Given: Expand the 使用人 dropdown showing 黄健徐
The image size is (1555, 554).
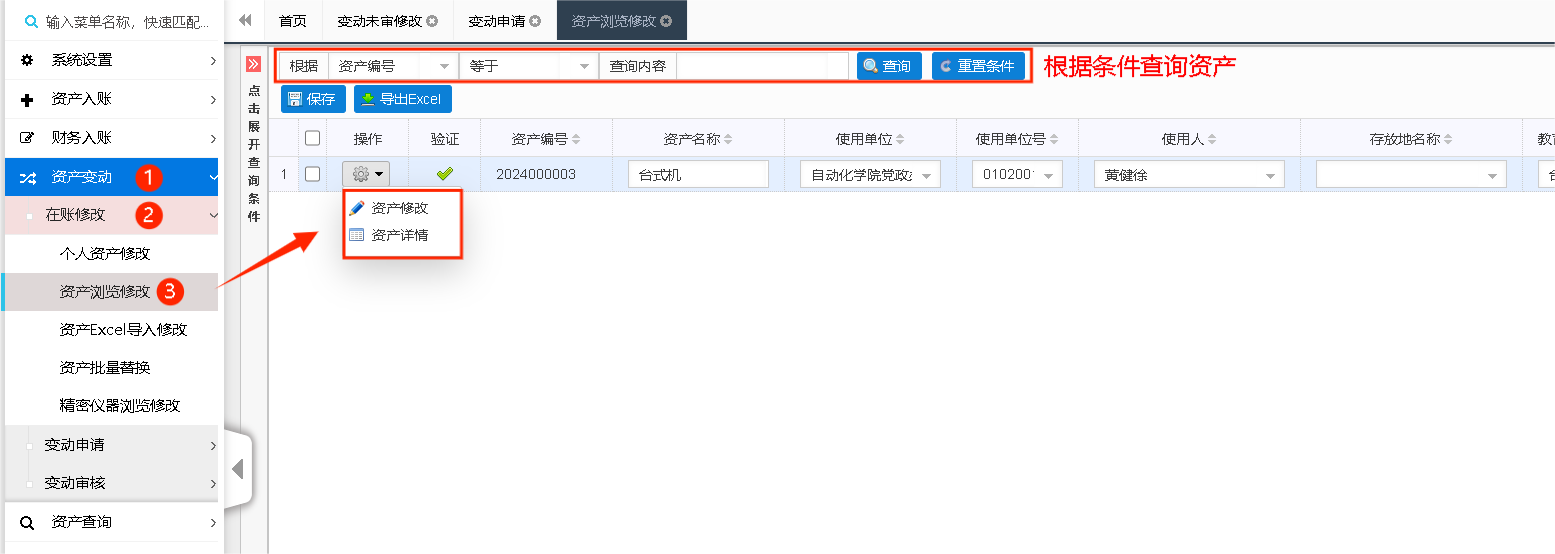Looking at the screenshot, I should coord(1271,175).
